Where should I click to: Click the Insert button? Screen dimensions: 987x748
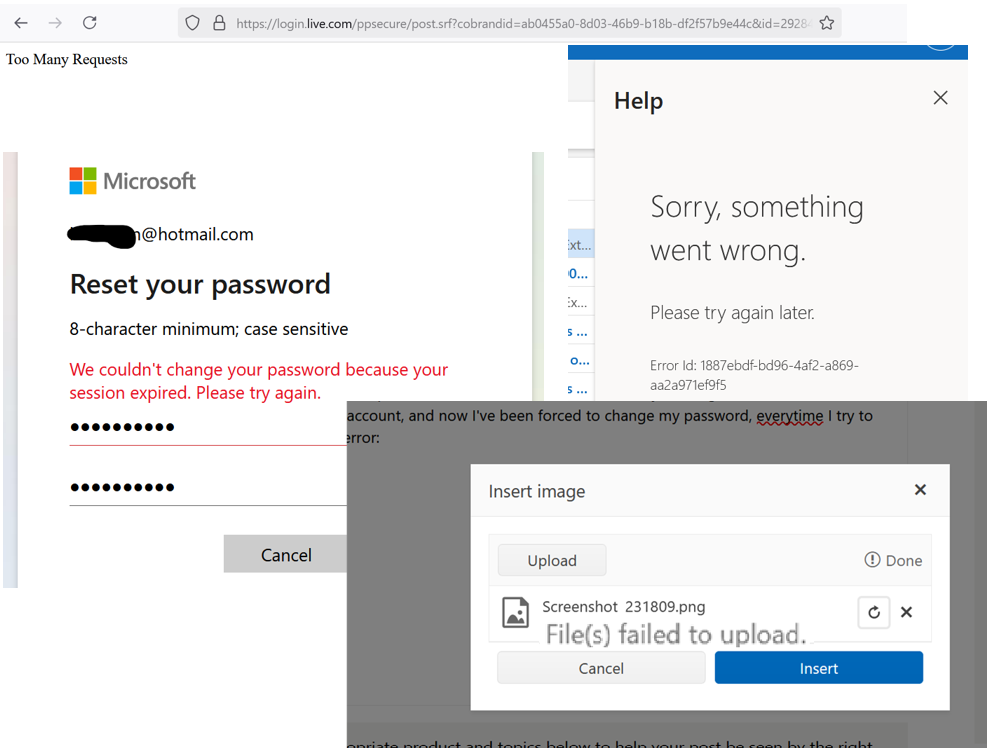[x=818, y=667]
